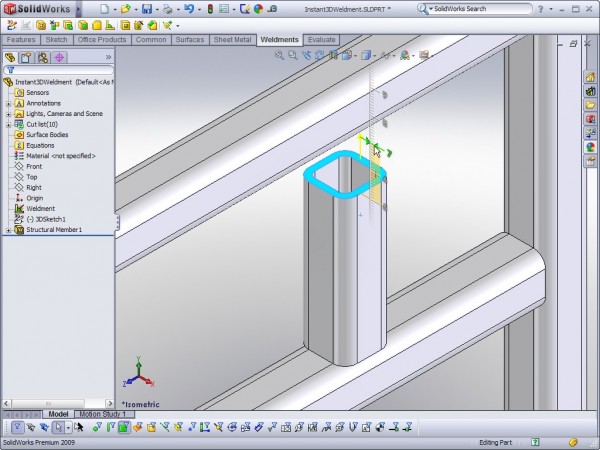Screen dimensions: 600x450
Task: Toggle the Select tool in the filter toolbar
Action: (58, 427)
